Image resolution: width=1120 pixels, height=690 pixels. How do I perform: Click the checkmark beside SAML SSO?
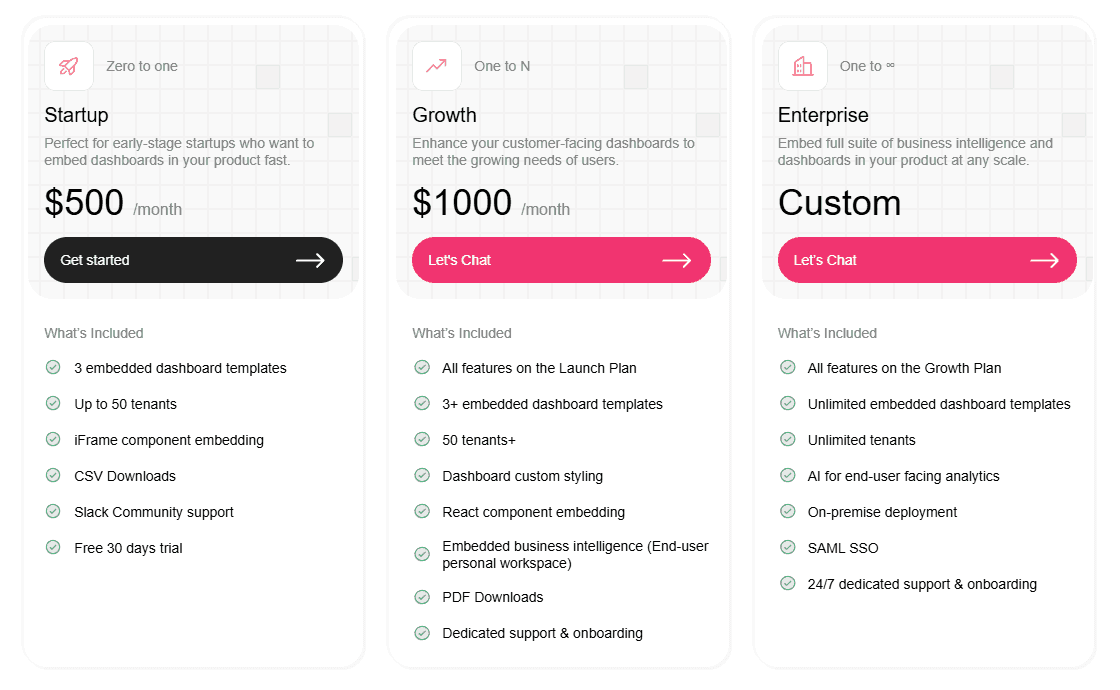click(x=787, y=547)
